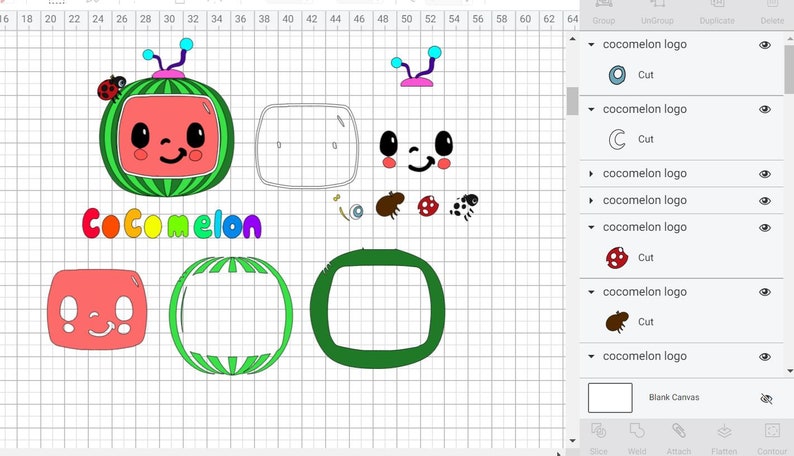Click the canvas vertical scrollbar down arrow
Viewport: 794px width, 456px height.
tap(572, 440)
